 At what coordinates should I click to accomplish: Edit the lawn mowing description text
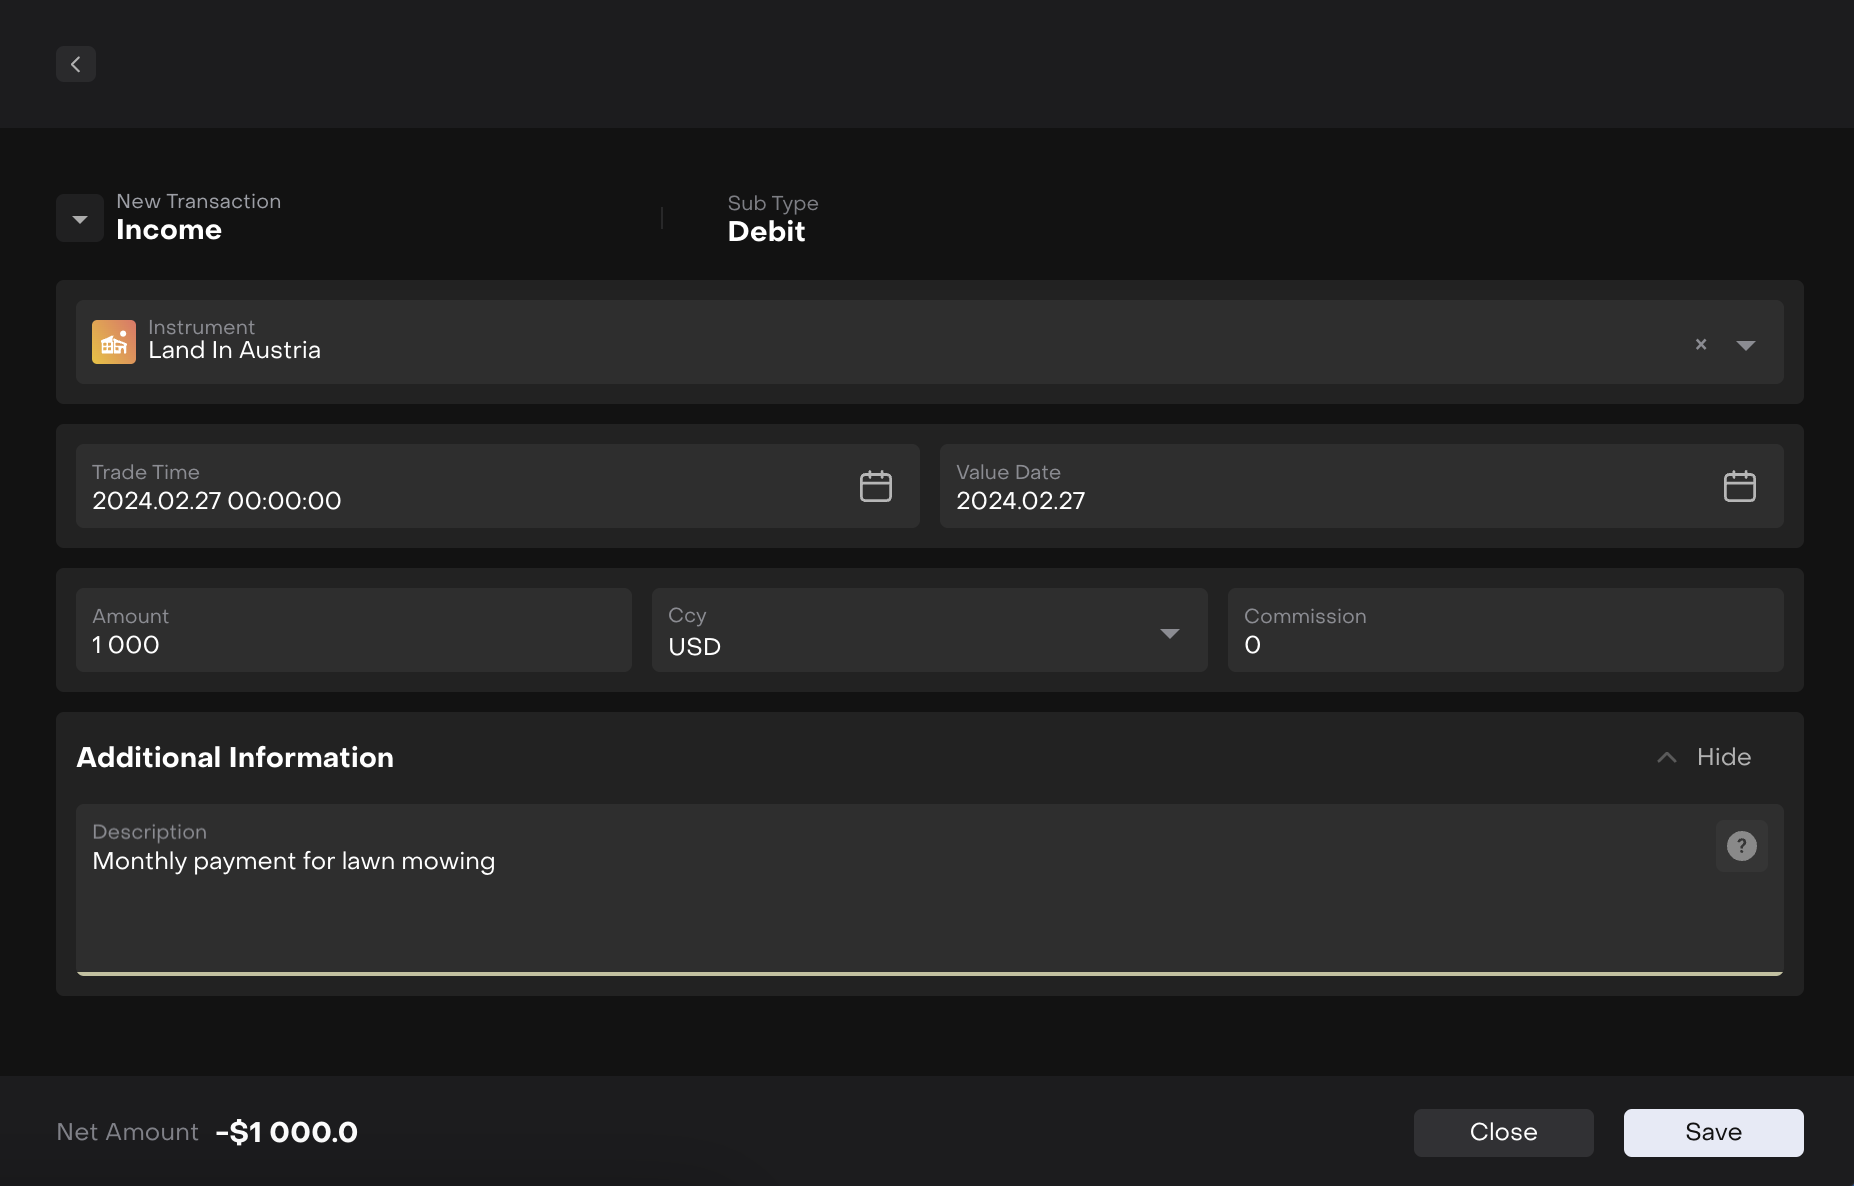click(x=293, y=861)
